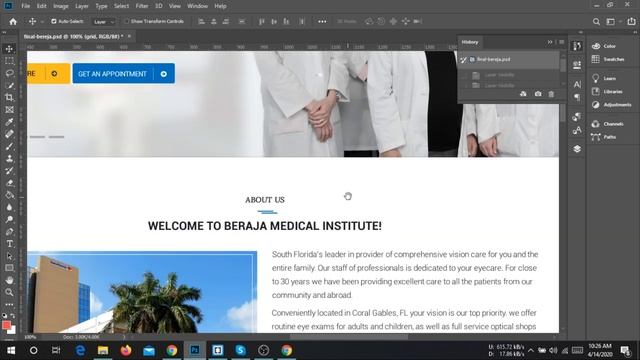The width and height of the screenshot is (640, 360).
Task: Click the foreground color swatch
Action: pos(6,325)
